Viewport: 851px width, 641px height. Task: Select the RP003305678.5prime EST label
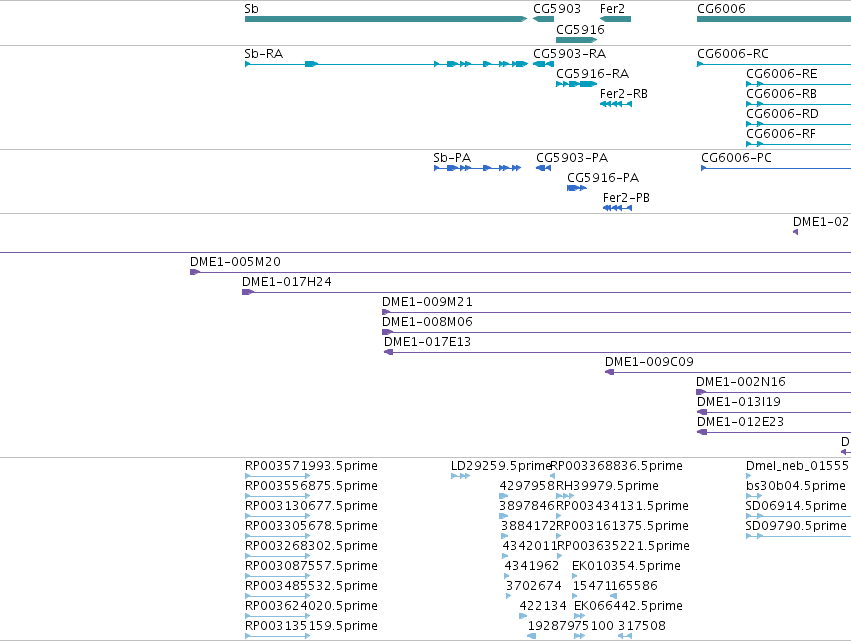[311, 526]
